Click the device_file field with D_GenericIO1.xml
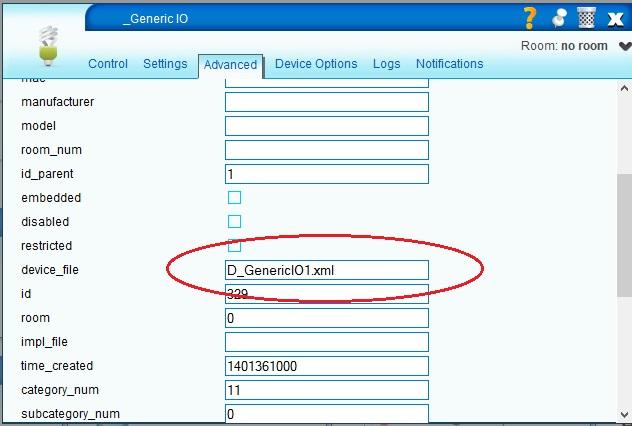632x426 pixels. coord(327,270)
